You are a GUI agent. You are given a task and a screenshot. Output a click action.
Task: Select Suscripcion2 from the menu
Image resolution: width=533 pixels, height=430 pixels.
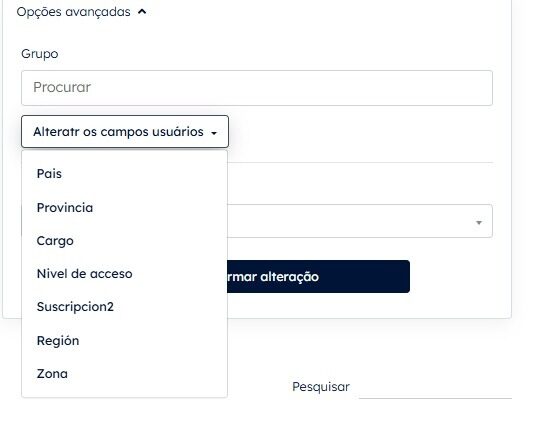click(x=75, y=307)
